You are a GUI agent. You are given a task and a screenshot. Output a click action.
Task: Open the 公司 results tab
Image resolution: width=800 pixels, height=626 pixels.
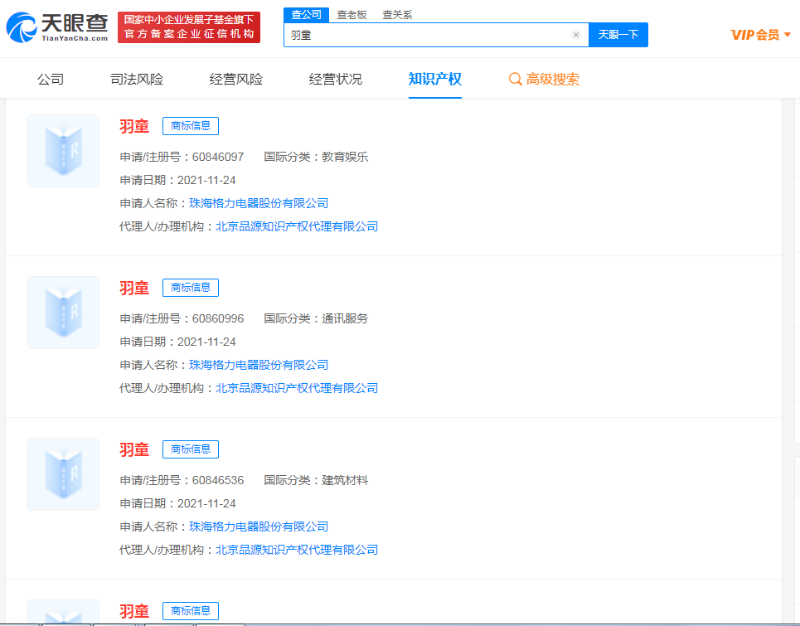click(x=51, y=79)
